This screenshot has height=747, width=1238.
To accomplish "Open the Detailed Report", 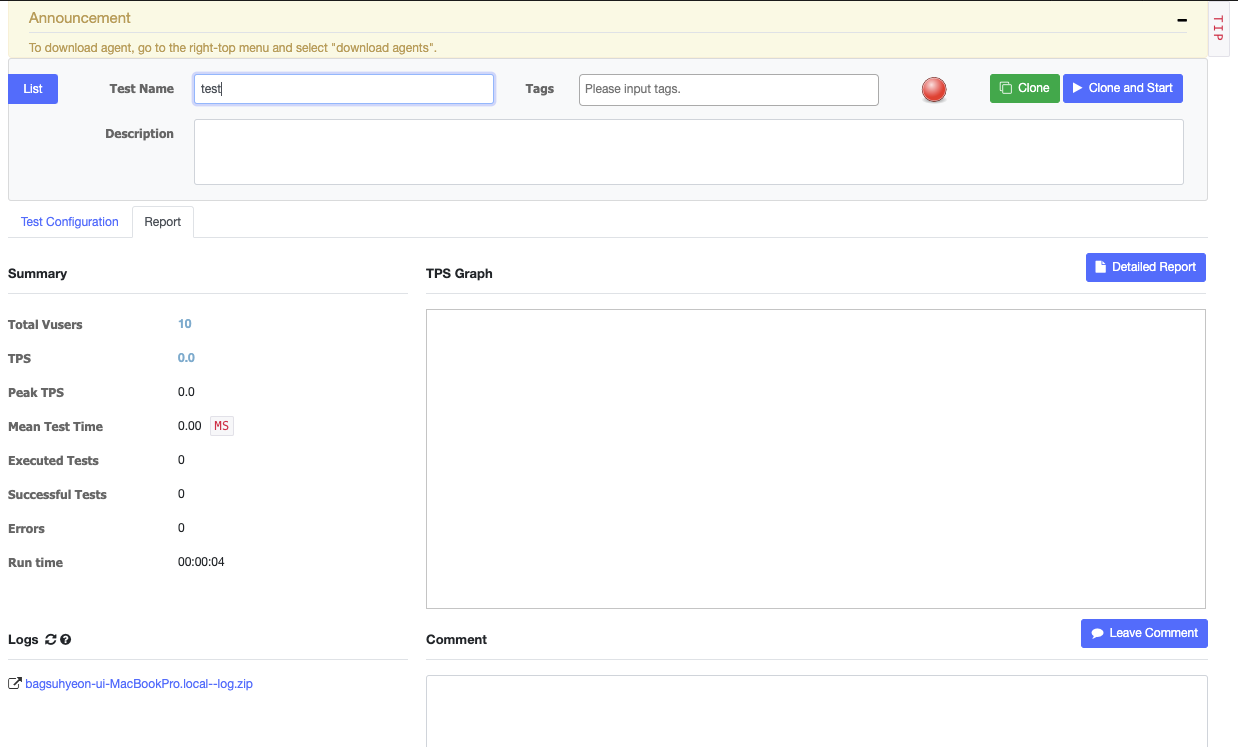I will point(1146,267).
